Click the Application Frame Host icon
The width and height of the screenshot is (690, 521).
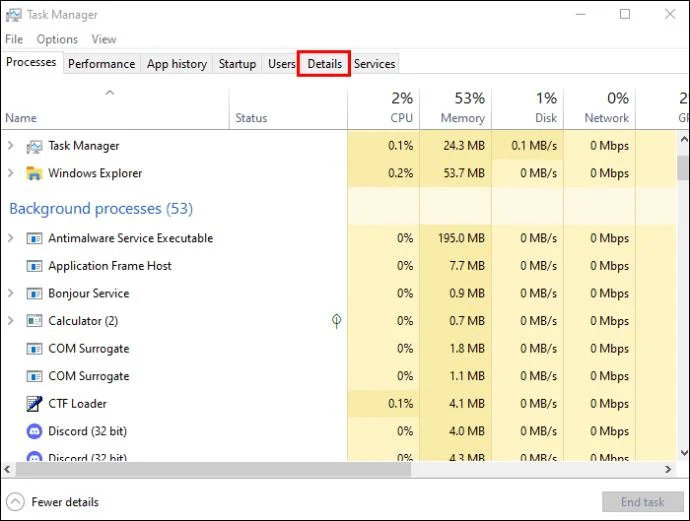tap(34, 266)
